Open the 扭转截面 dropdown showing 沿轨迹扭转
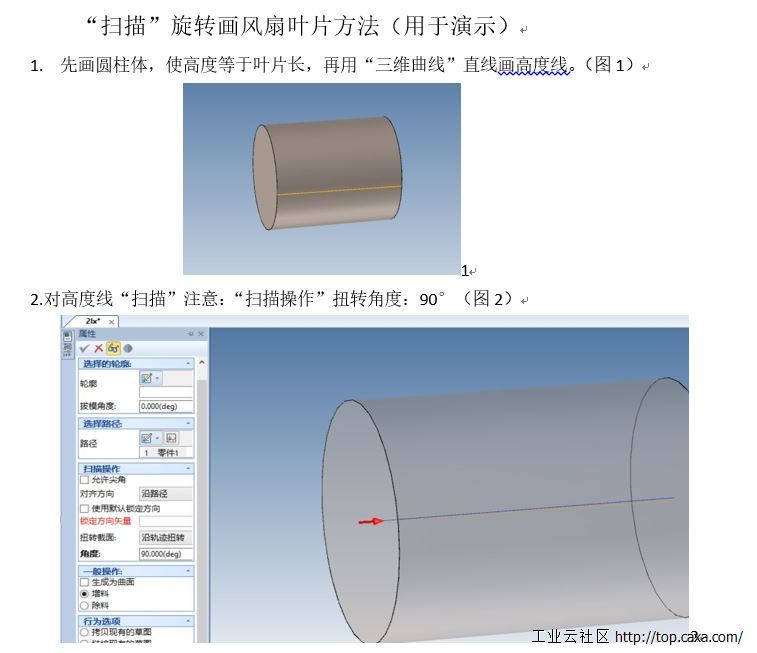The image size is (757, 653). (x=166, y=537)
